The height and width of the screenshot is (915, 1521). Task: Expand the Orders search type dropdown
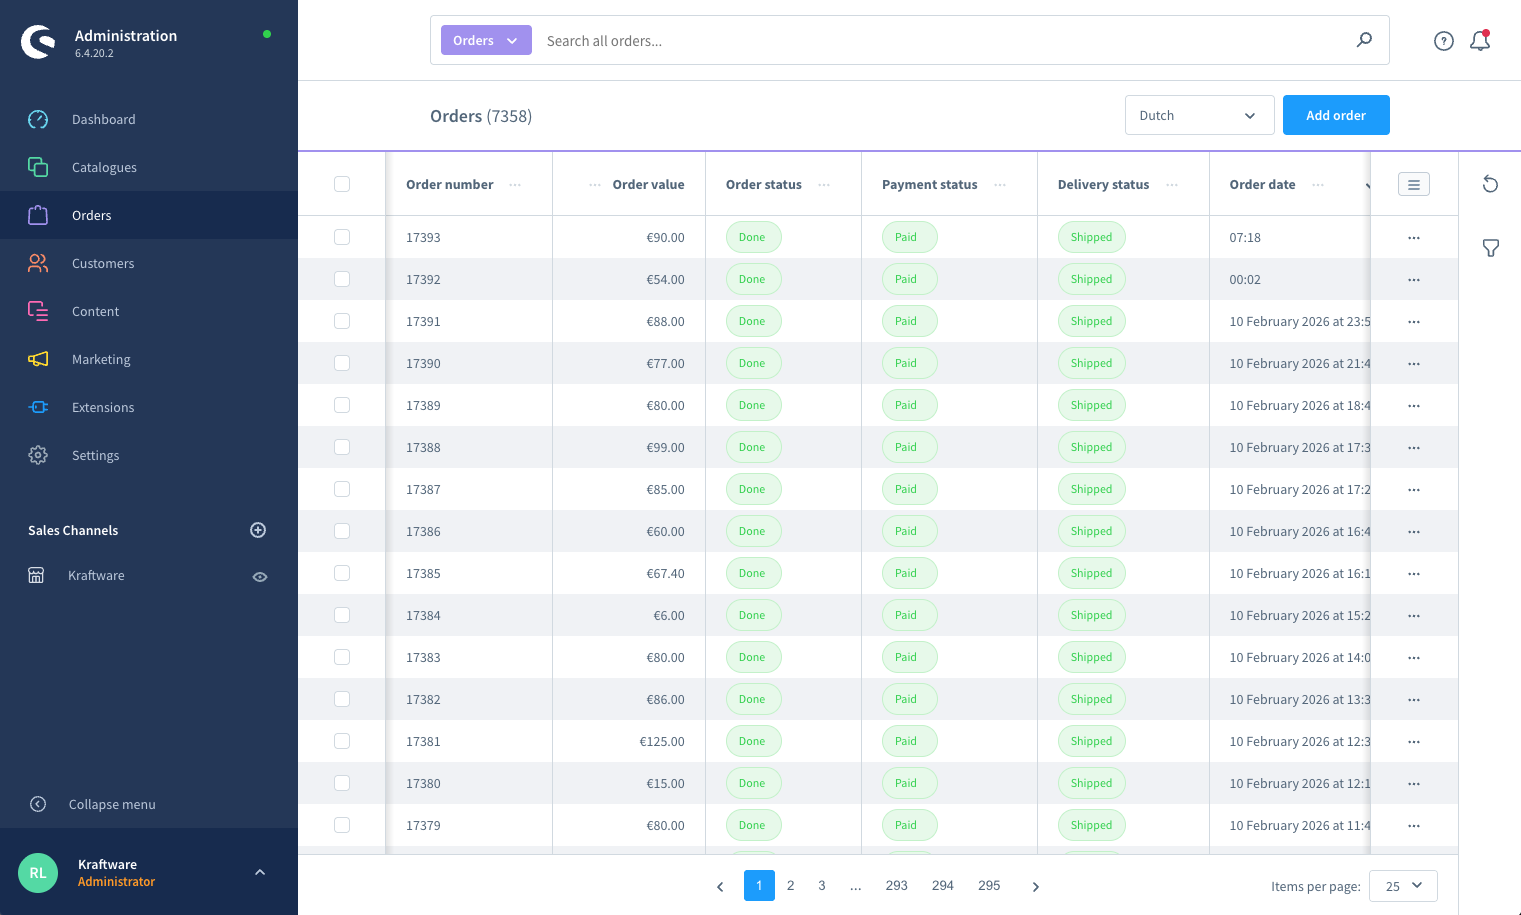pos(486,41)
